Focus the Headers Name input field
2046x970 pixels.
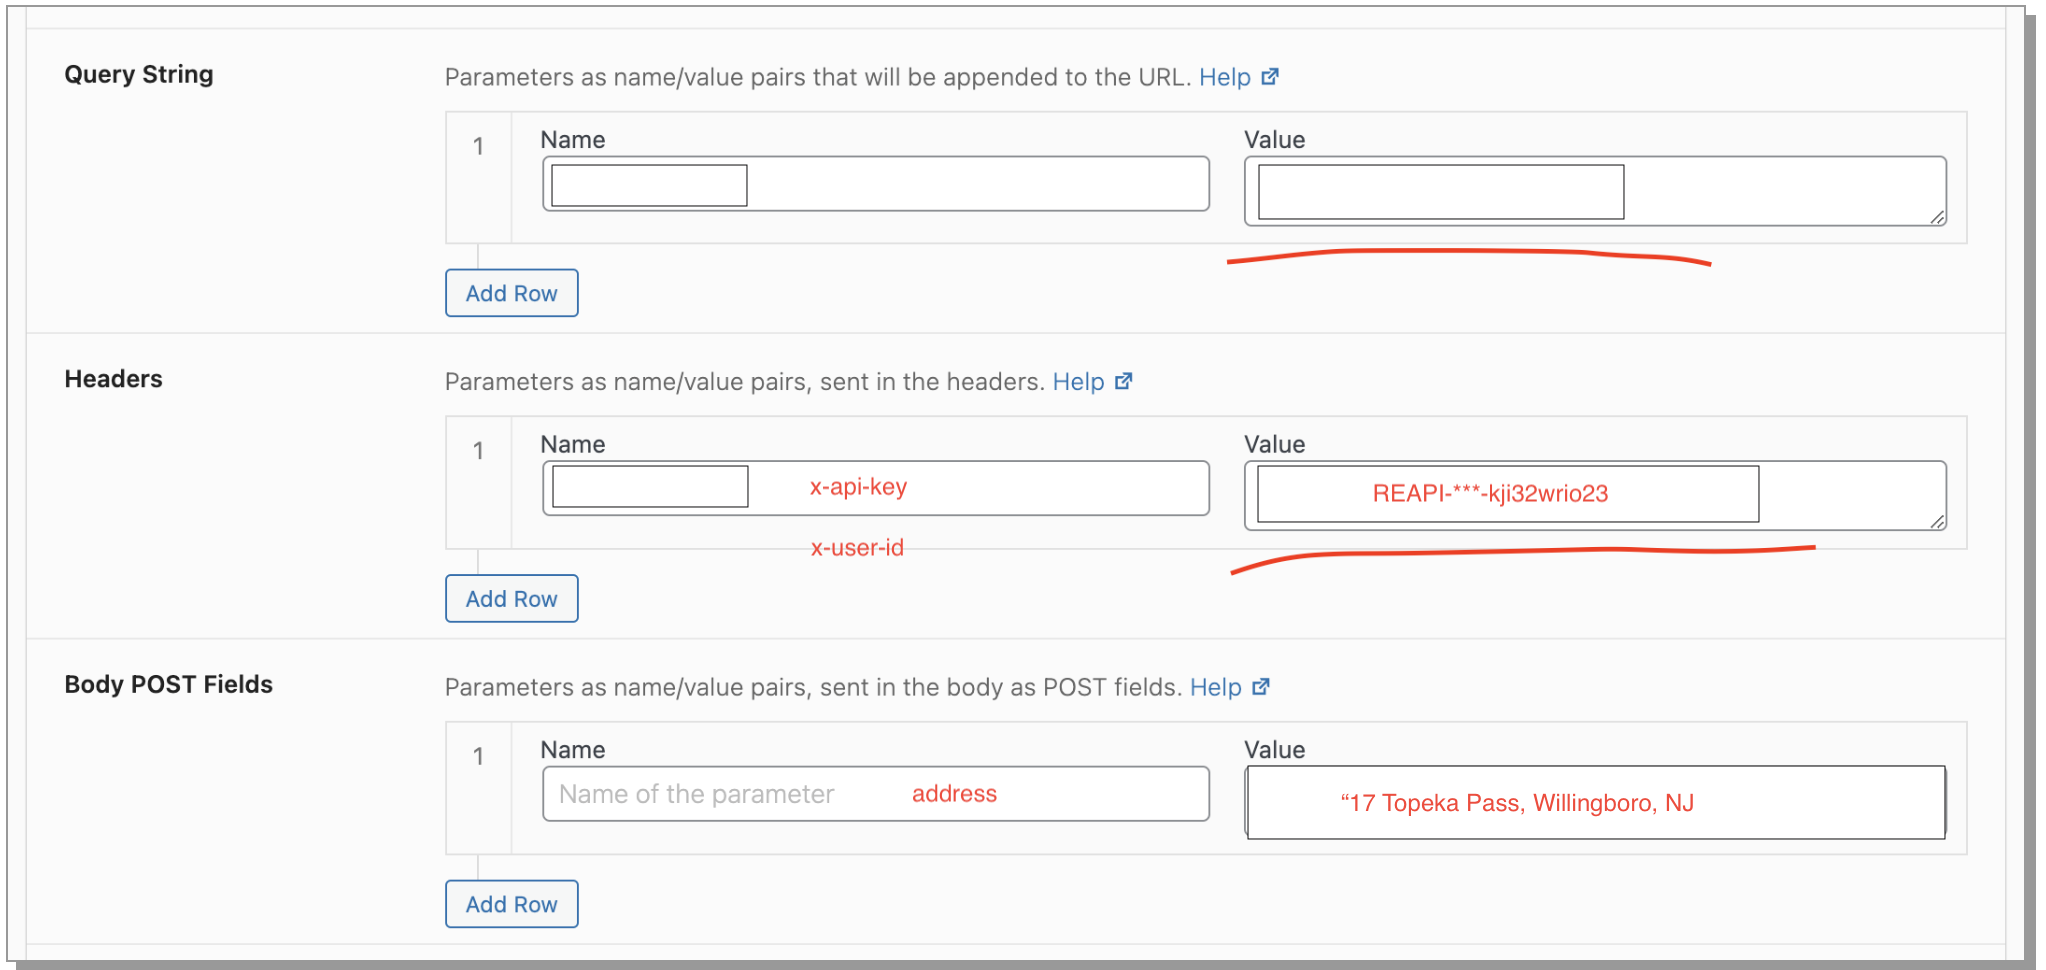[876, 488]
